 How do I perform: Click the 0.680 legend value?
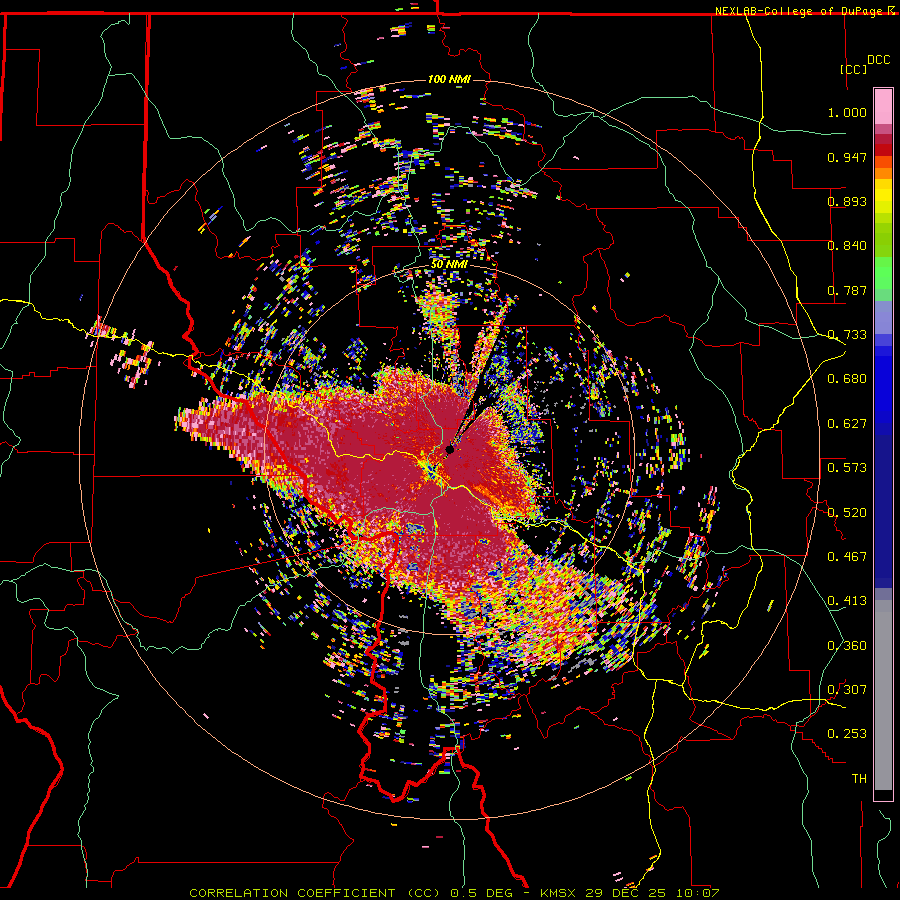coord(847,379)
